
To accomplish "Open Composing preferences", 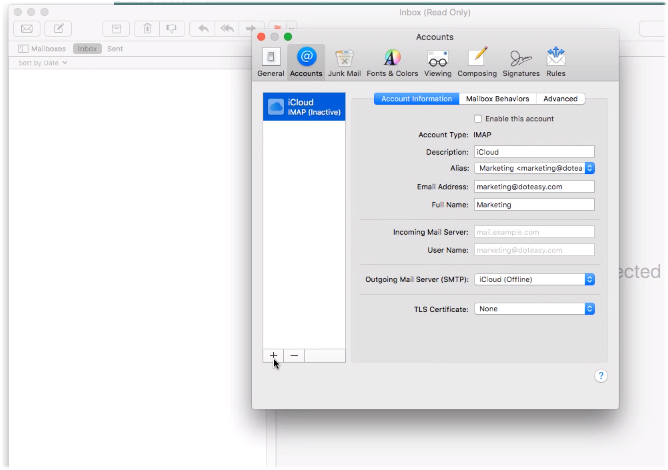I will pyautogui.click(x=477, y=62).
